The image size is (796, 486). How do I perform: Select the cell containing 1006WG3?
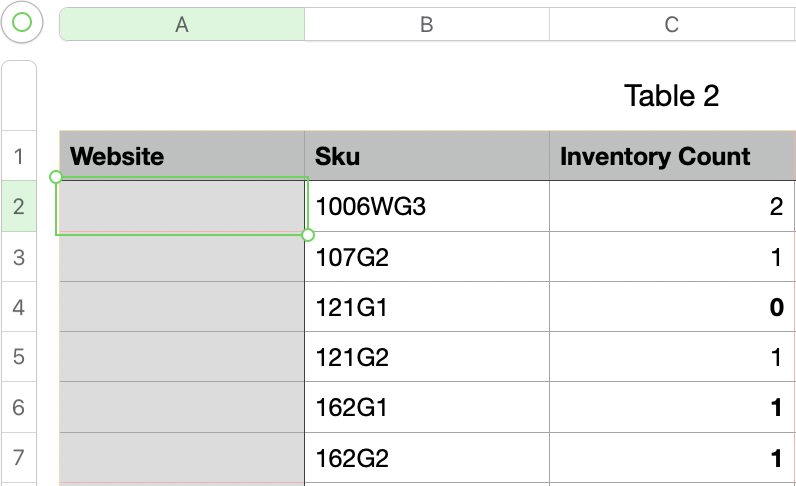pyautogui.click(x=426, y=207)
